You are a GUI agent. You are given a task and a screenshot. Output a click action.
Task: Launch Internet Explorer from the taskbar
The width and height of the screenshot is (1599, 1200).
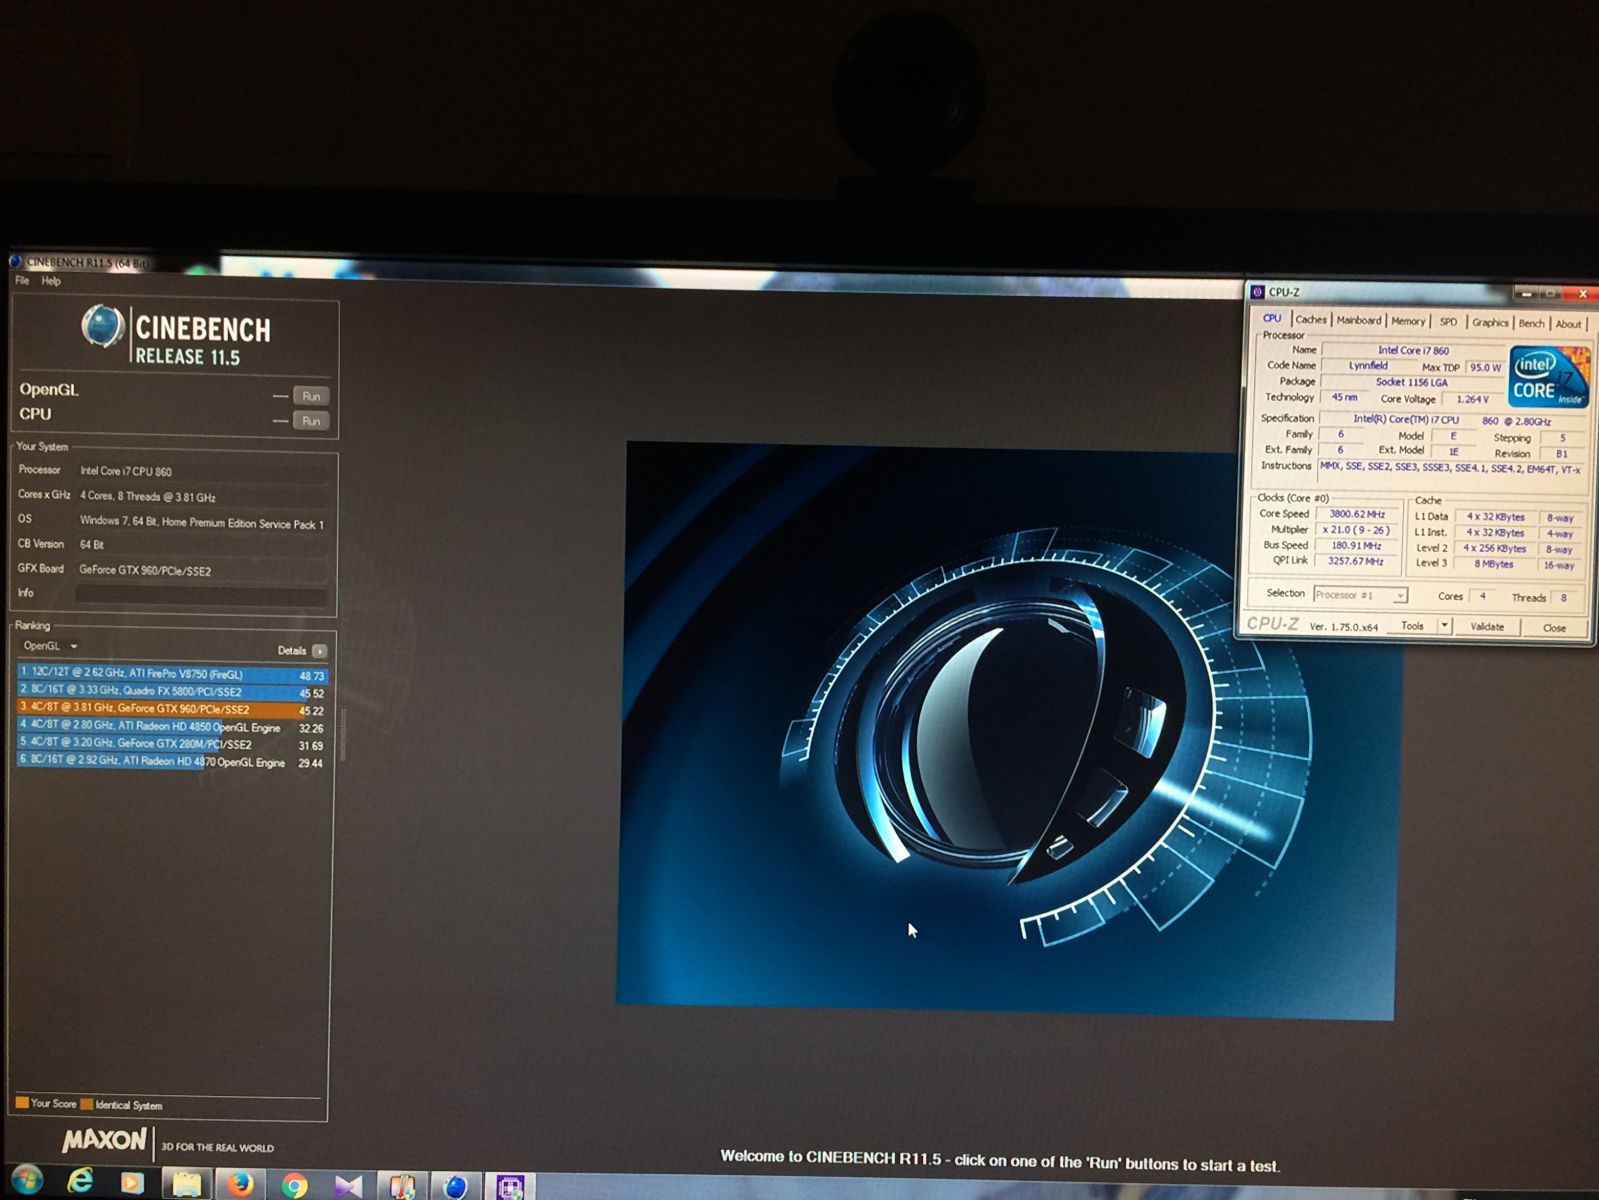coord(80,1182)
